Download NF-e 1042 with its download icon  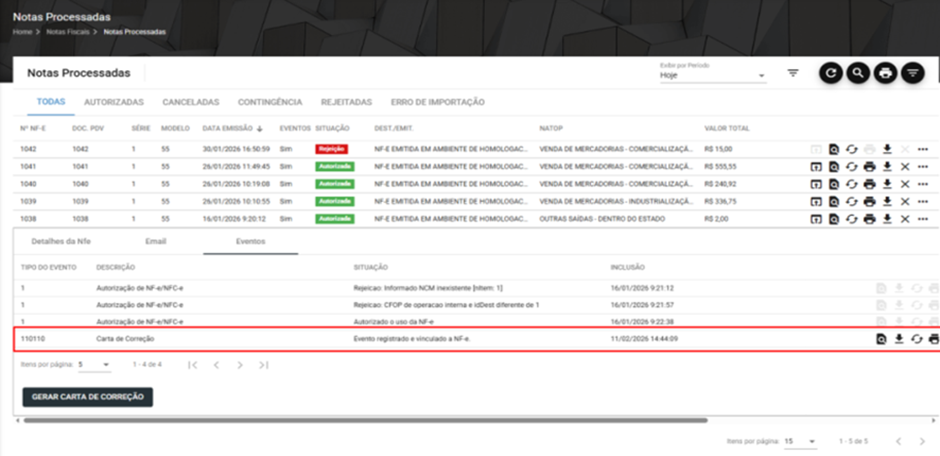(888, 149)
